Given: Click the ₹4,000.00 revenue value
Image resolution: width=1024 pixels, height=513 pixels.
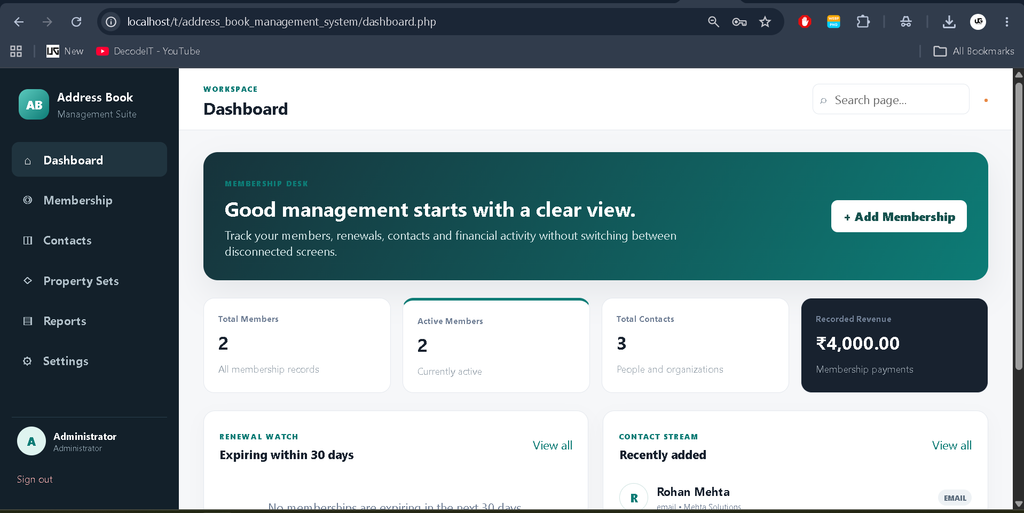Looking at the screenshot, I should [857, 343].
